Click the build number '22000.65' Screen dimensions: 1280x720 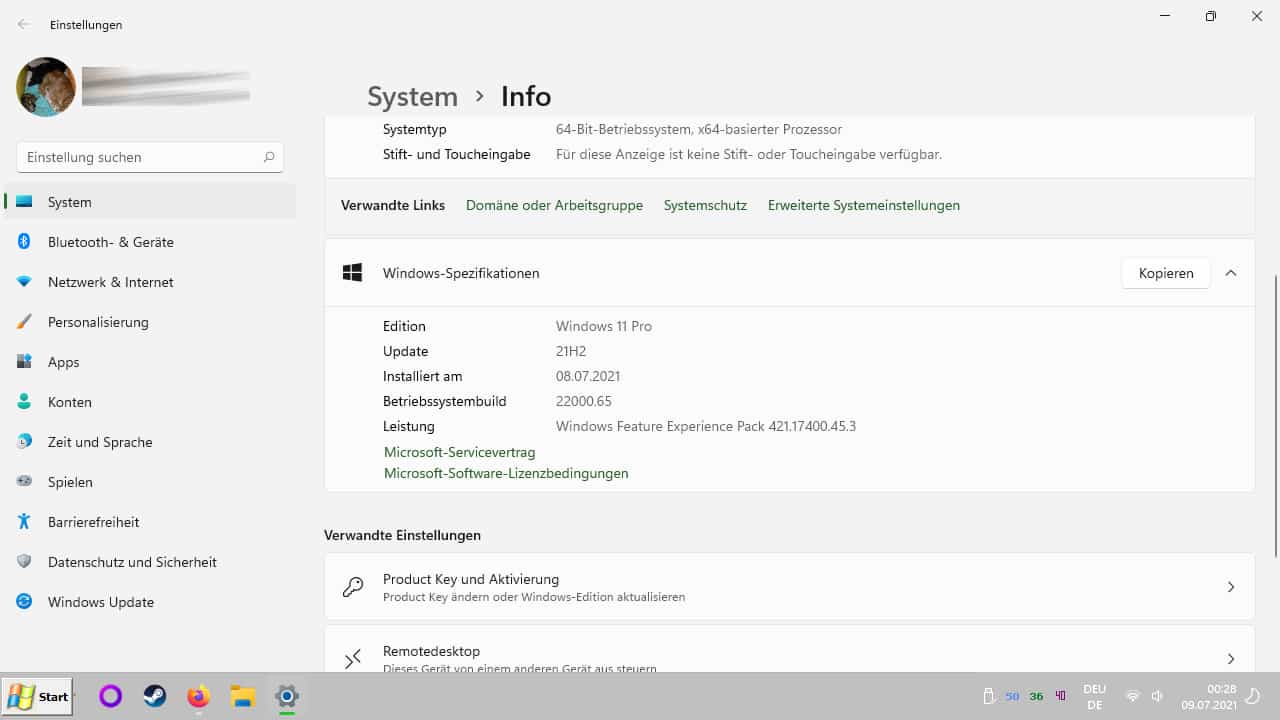pos(584,401)
